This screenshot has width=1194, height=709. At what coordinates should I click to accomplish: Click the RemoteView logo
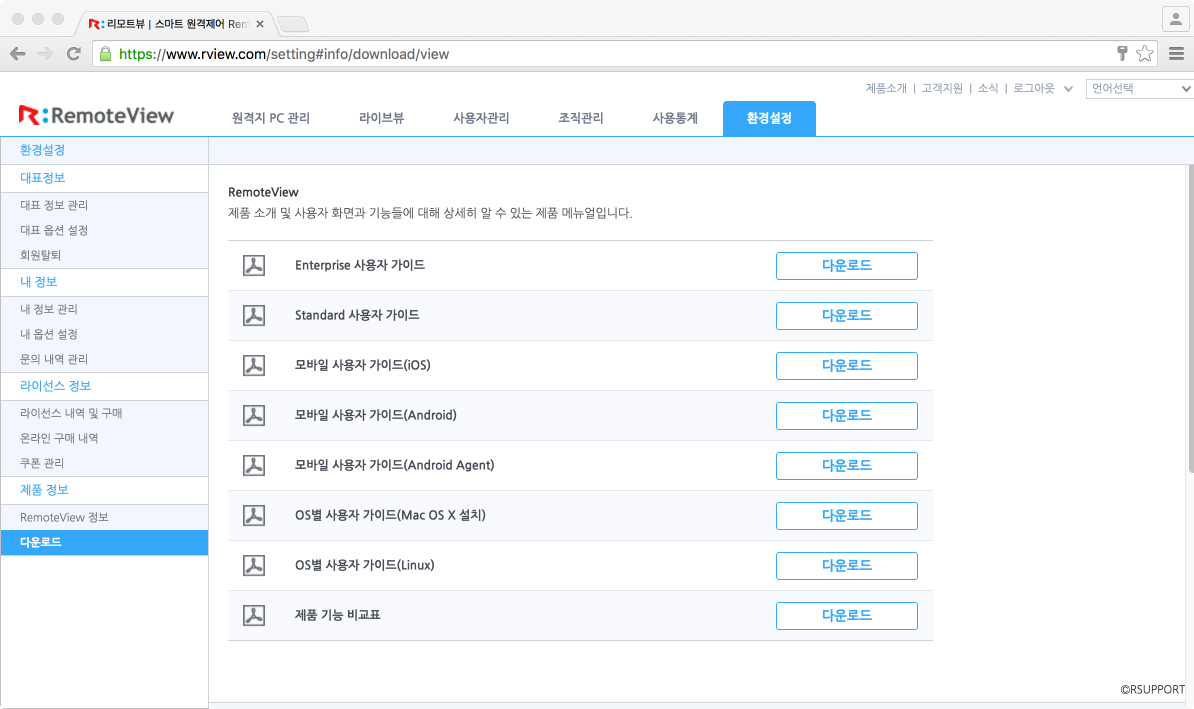(96, 115)
